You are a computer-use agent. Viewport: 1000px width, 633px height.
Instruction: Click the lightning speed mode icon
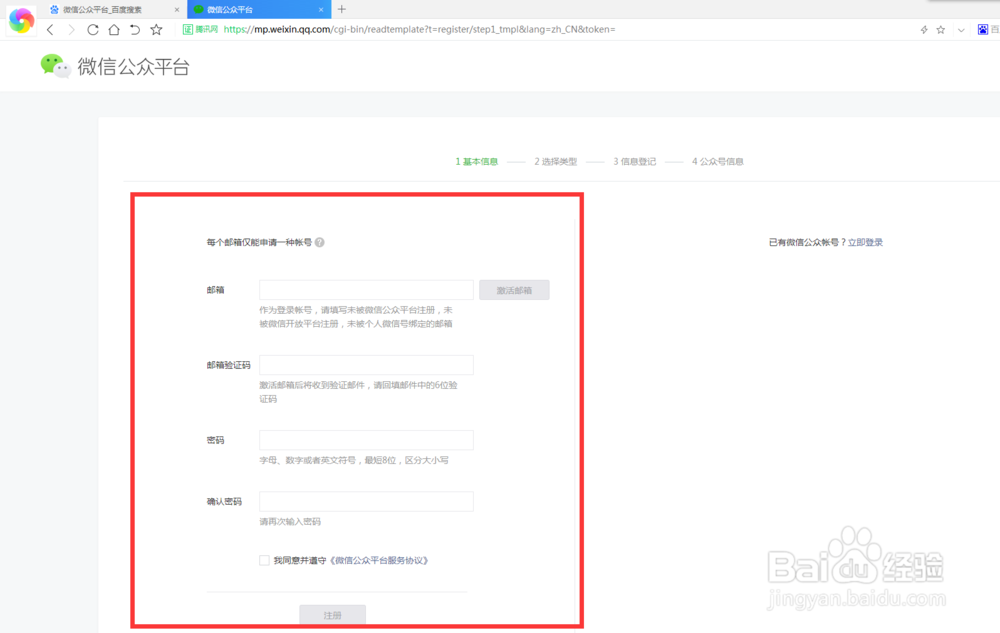[923, 29]
